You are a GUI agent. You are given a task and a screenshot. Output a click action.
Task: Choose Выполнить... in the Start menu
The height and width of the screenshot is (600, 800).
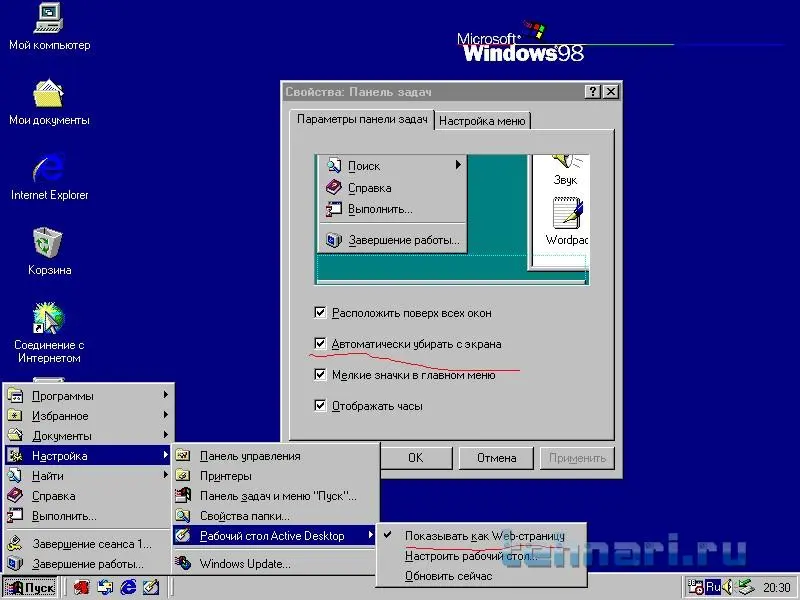pos(88,516)
